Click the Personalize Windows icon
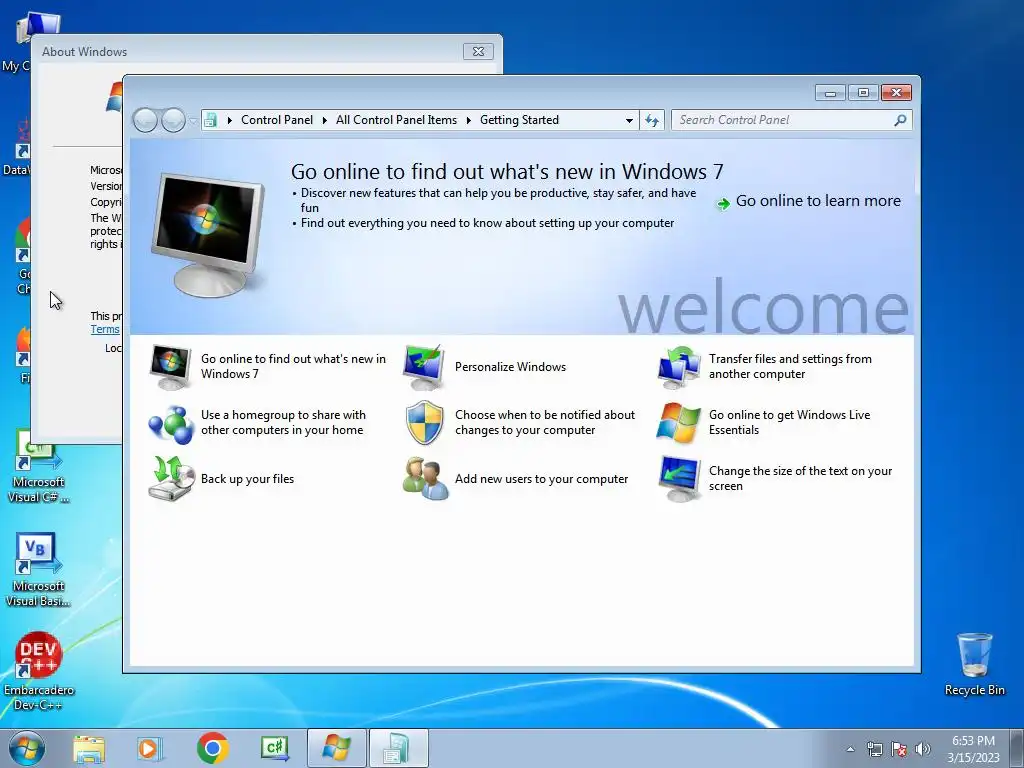1024x768 pixels. (424, 366)
